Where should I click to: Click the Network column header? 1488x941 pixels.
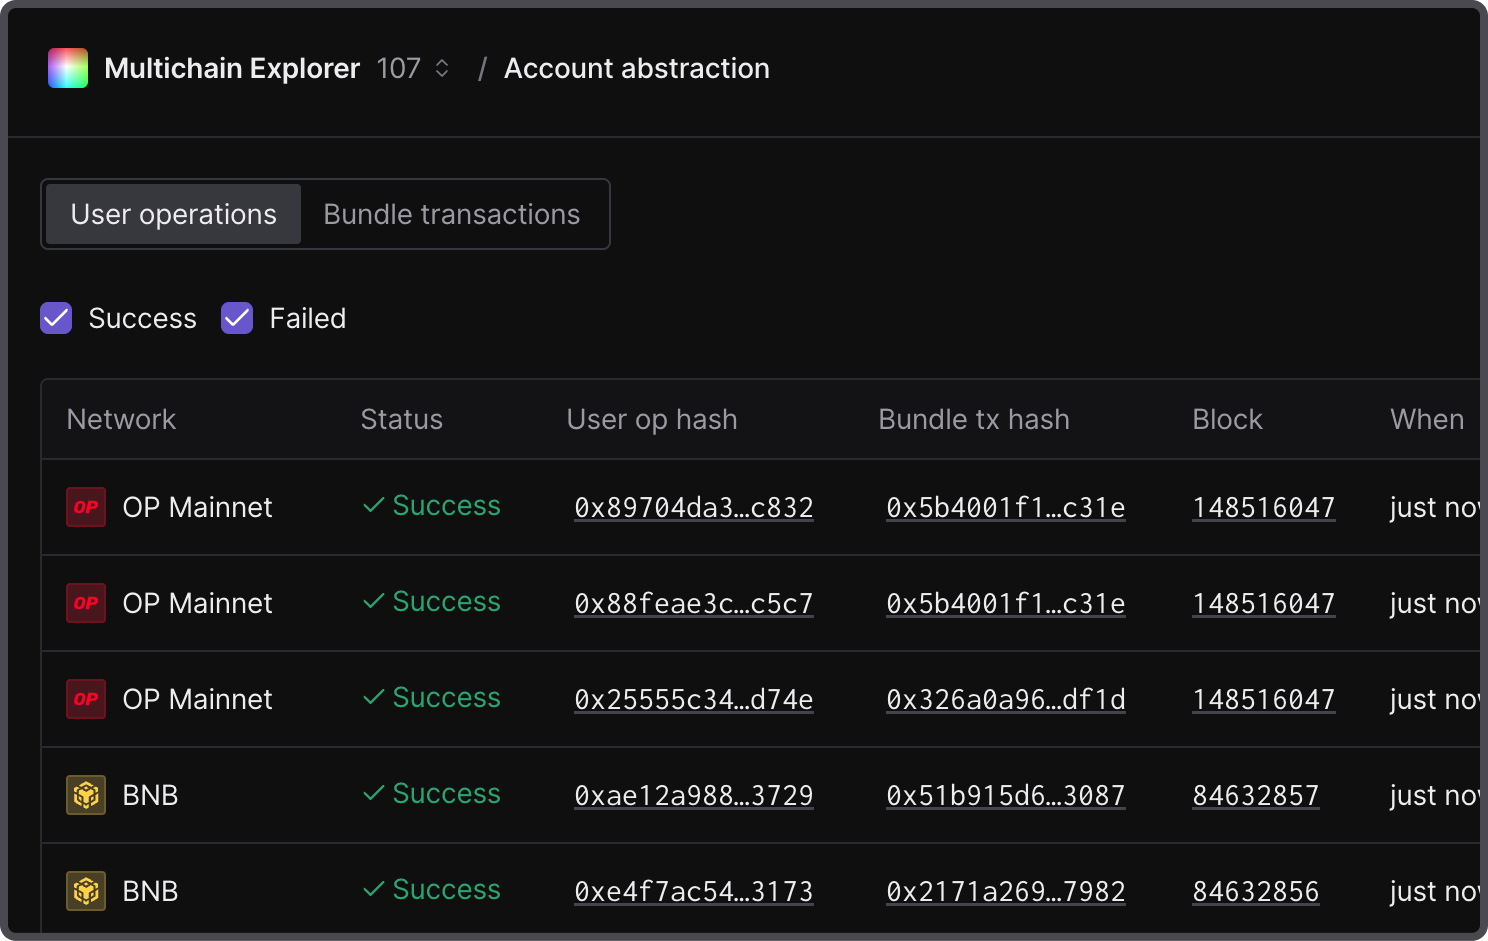[x=121, y=419]
